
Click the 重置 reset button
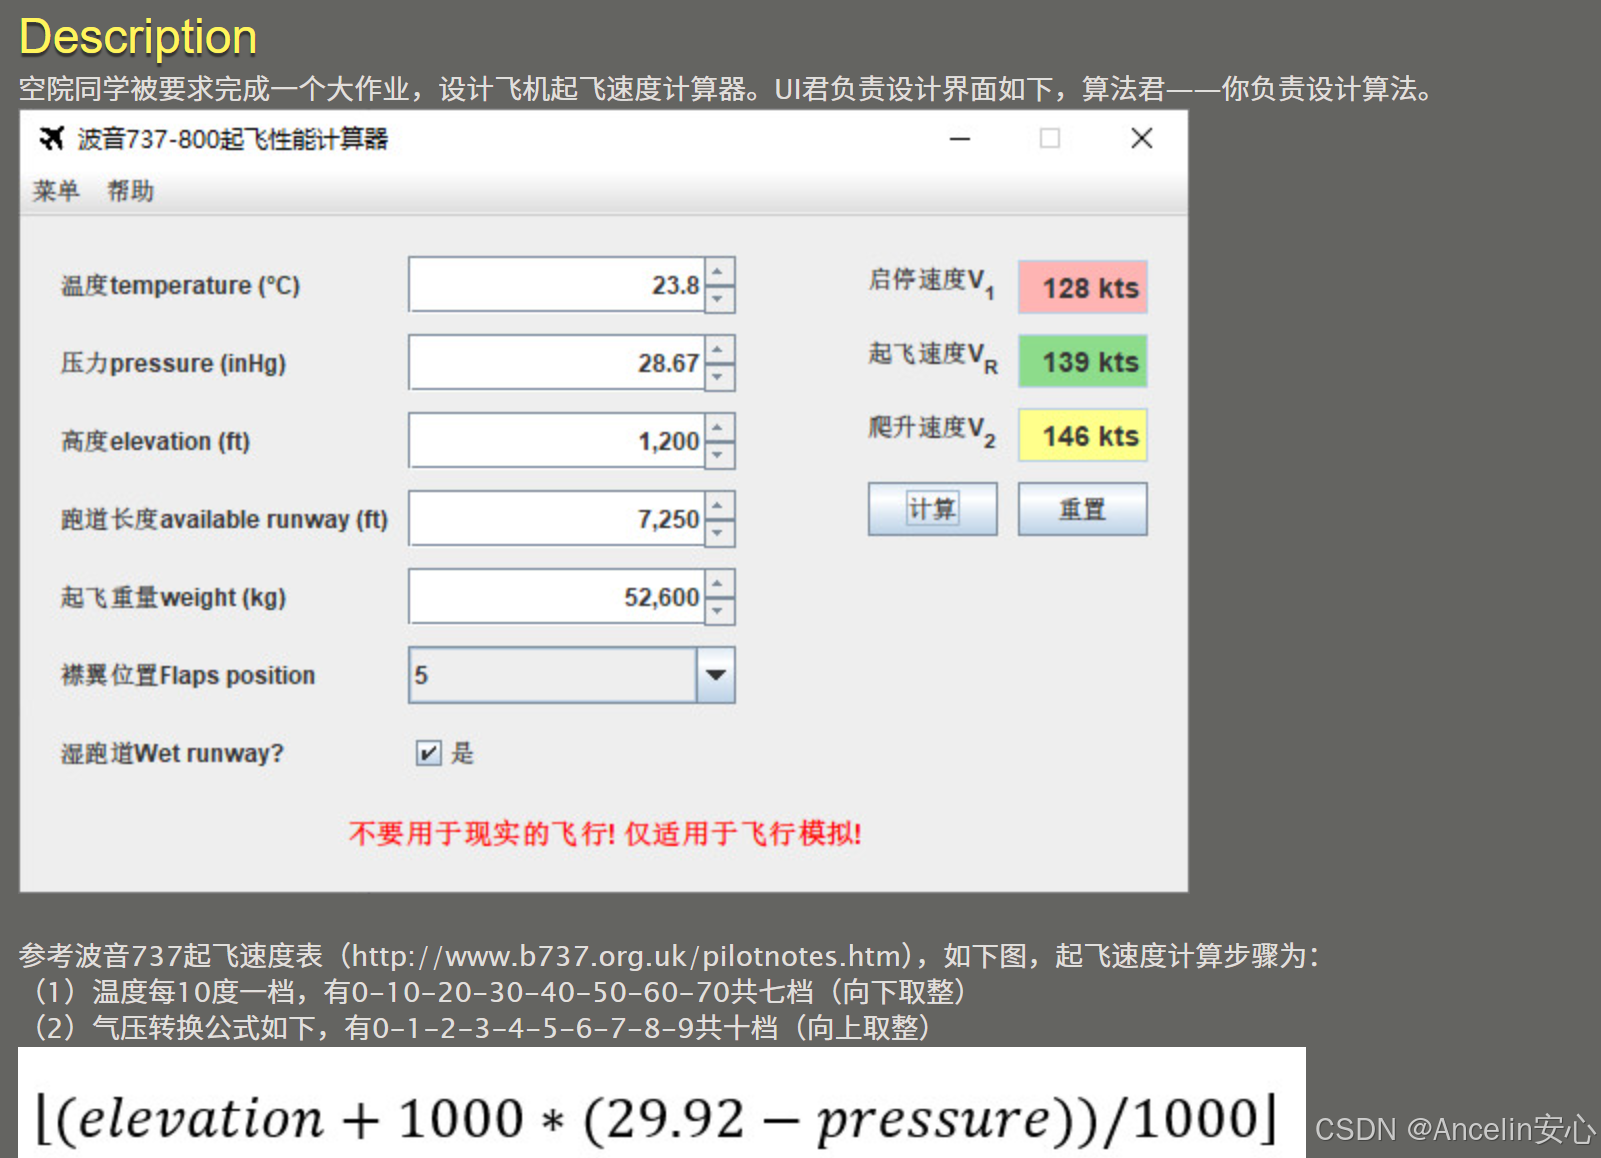click(1082, 509)
